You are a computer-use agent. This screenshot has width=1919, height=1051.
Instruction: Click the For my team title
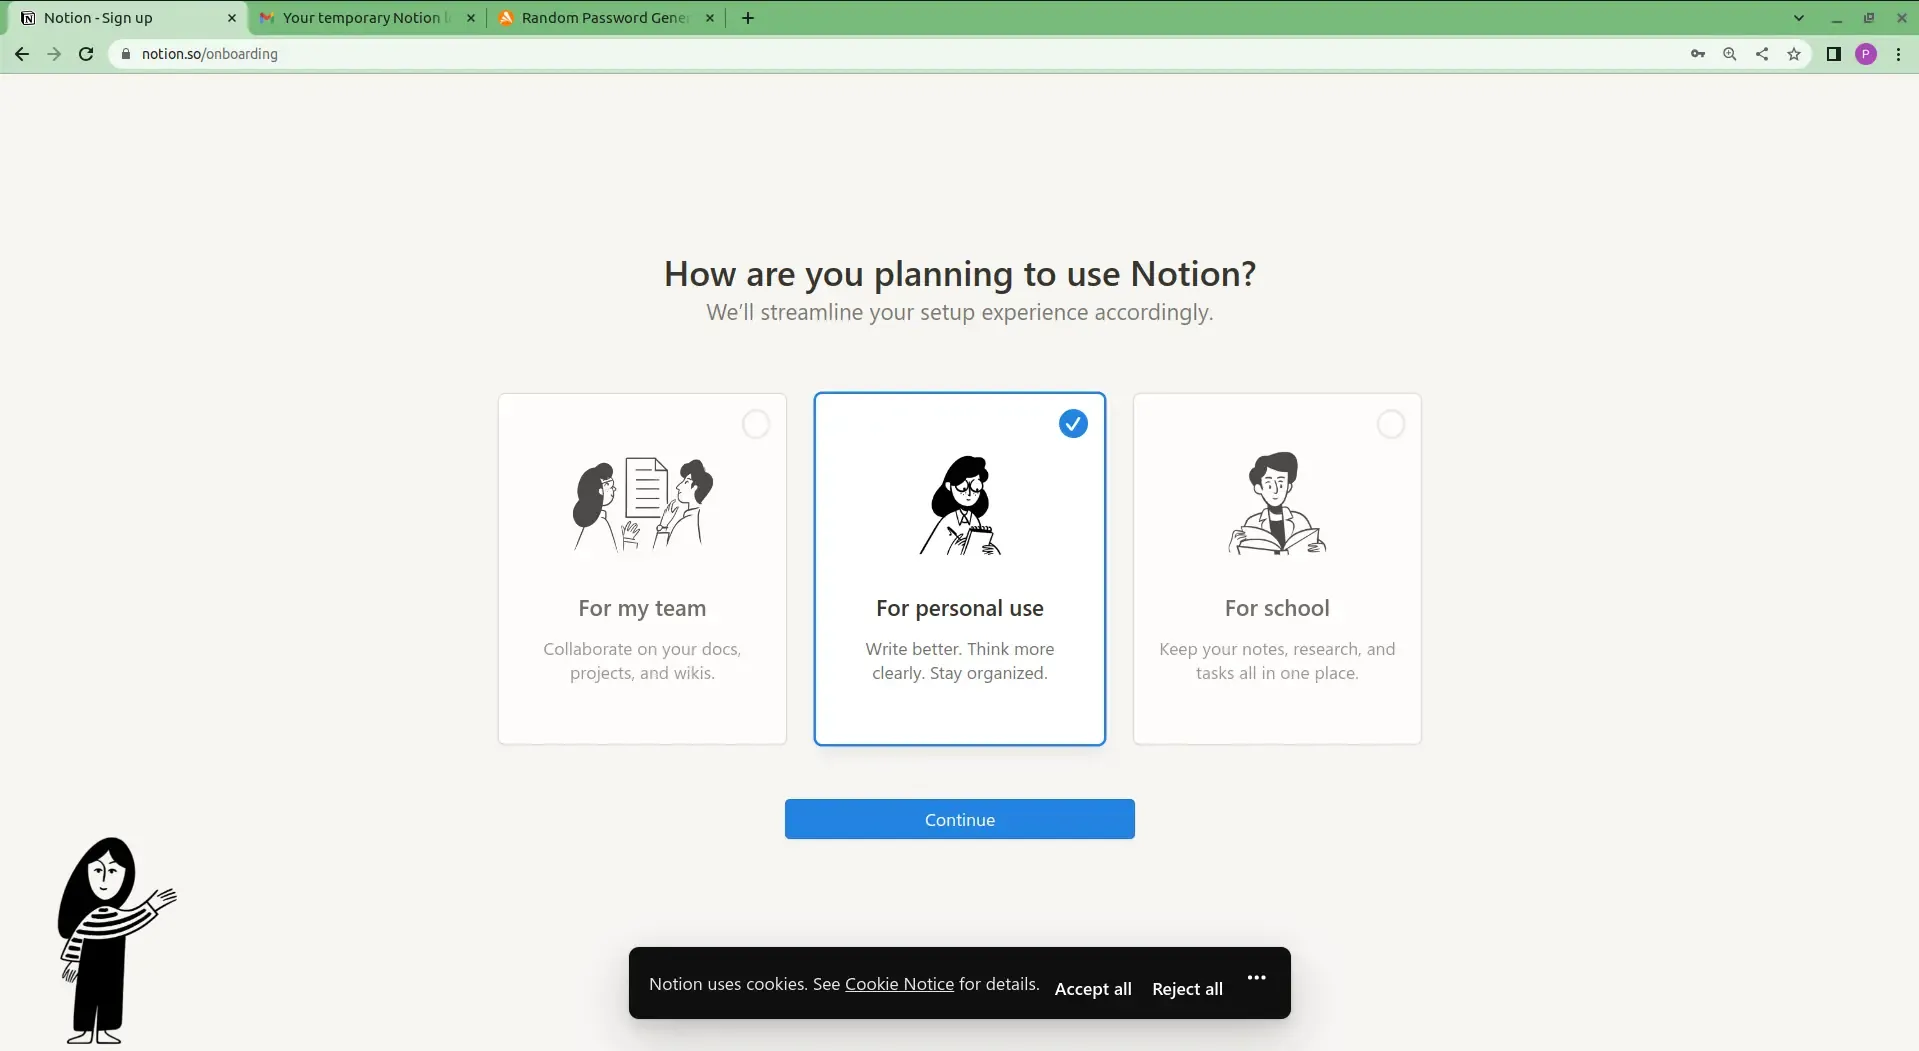642,608
